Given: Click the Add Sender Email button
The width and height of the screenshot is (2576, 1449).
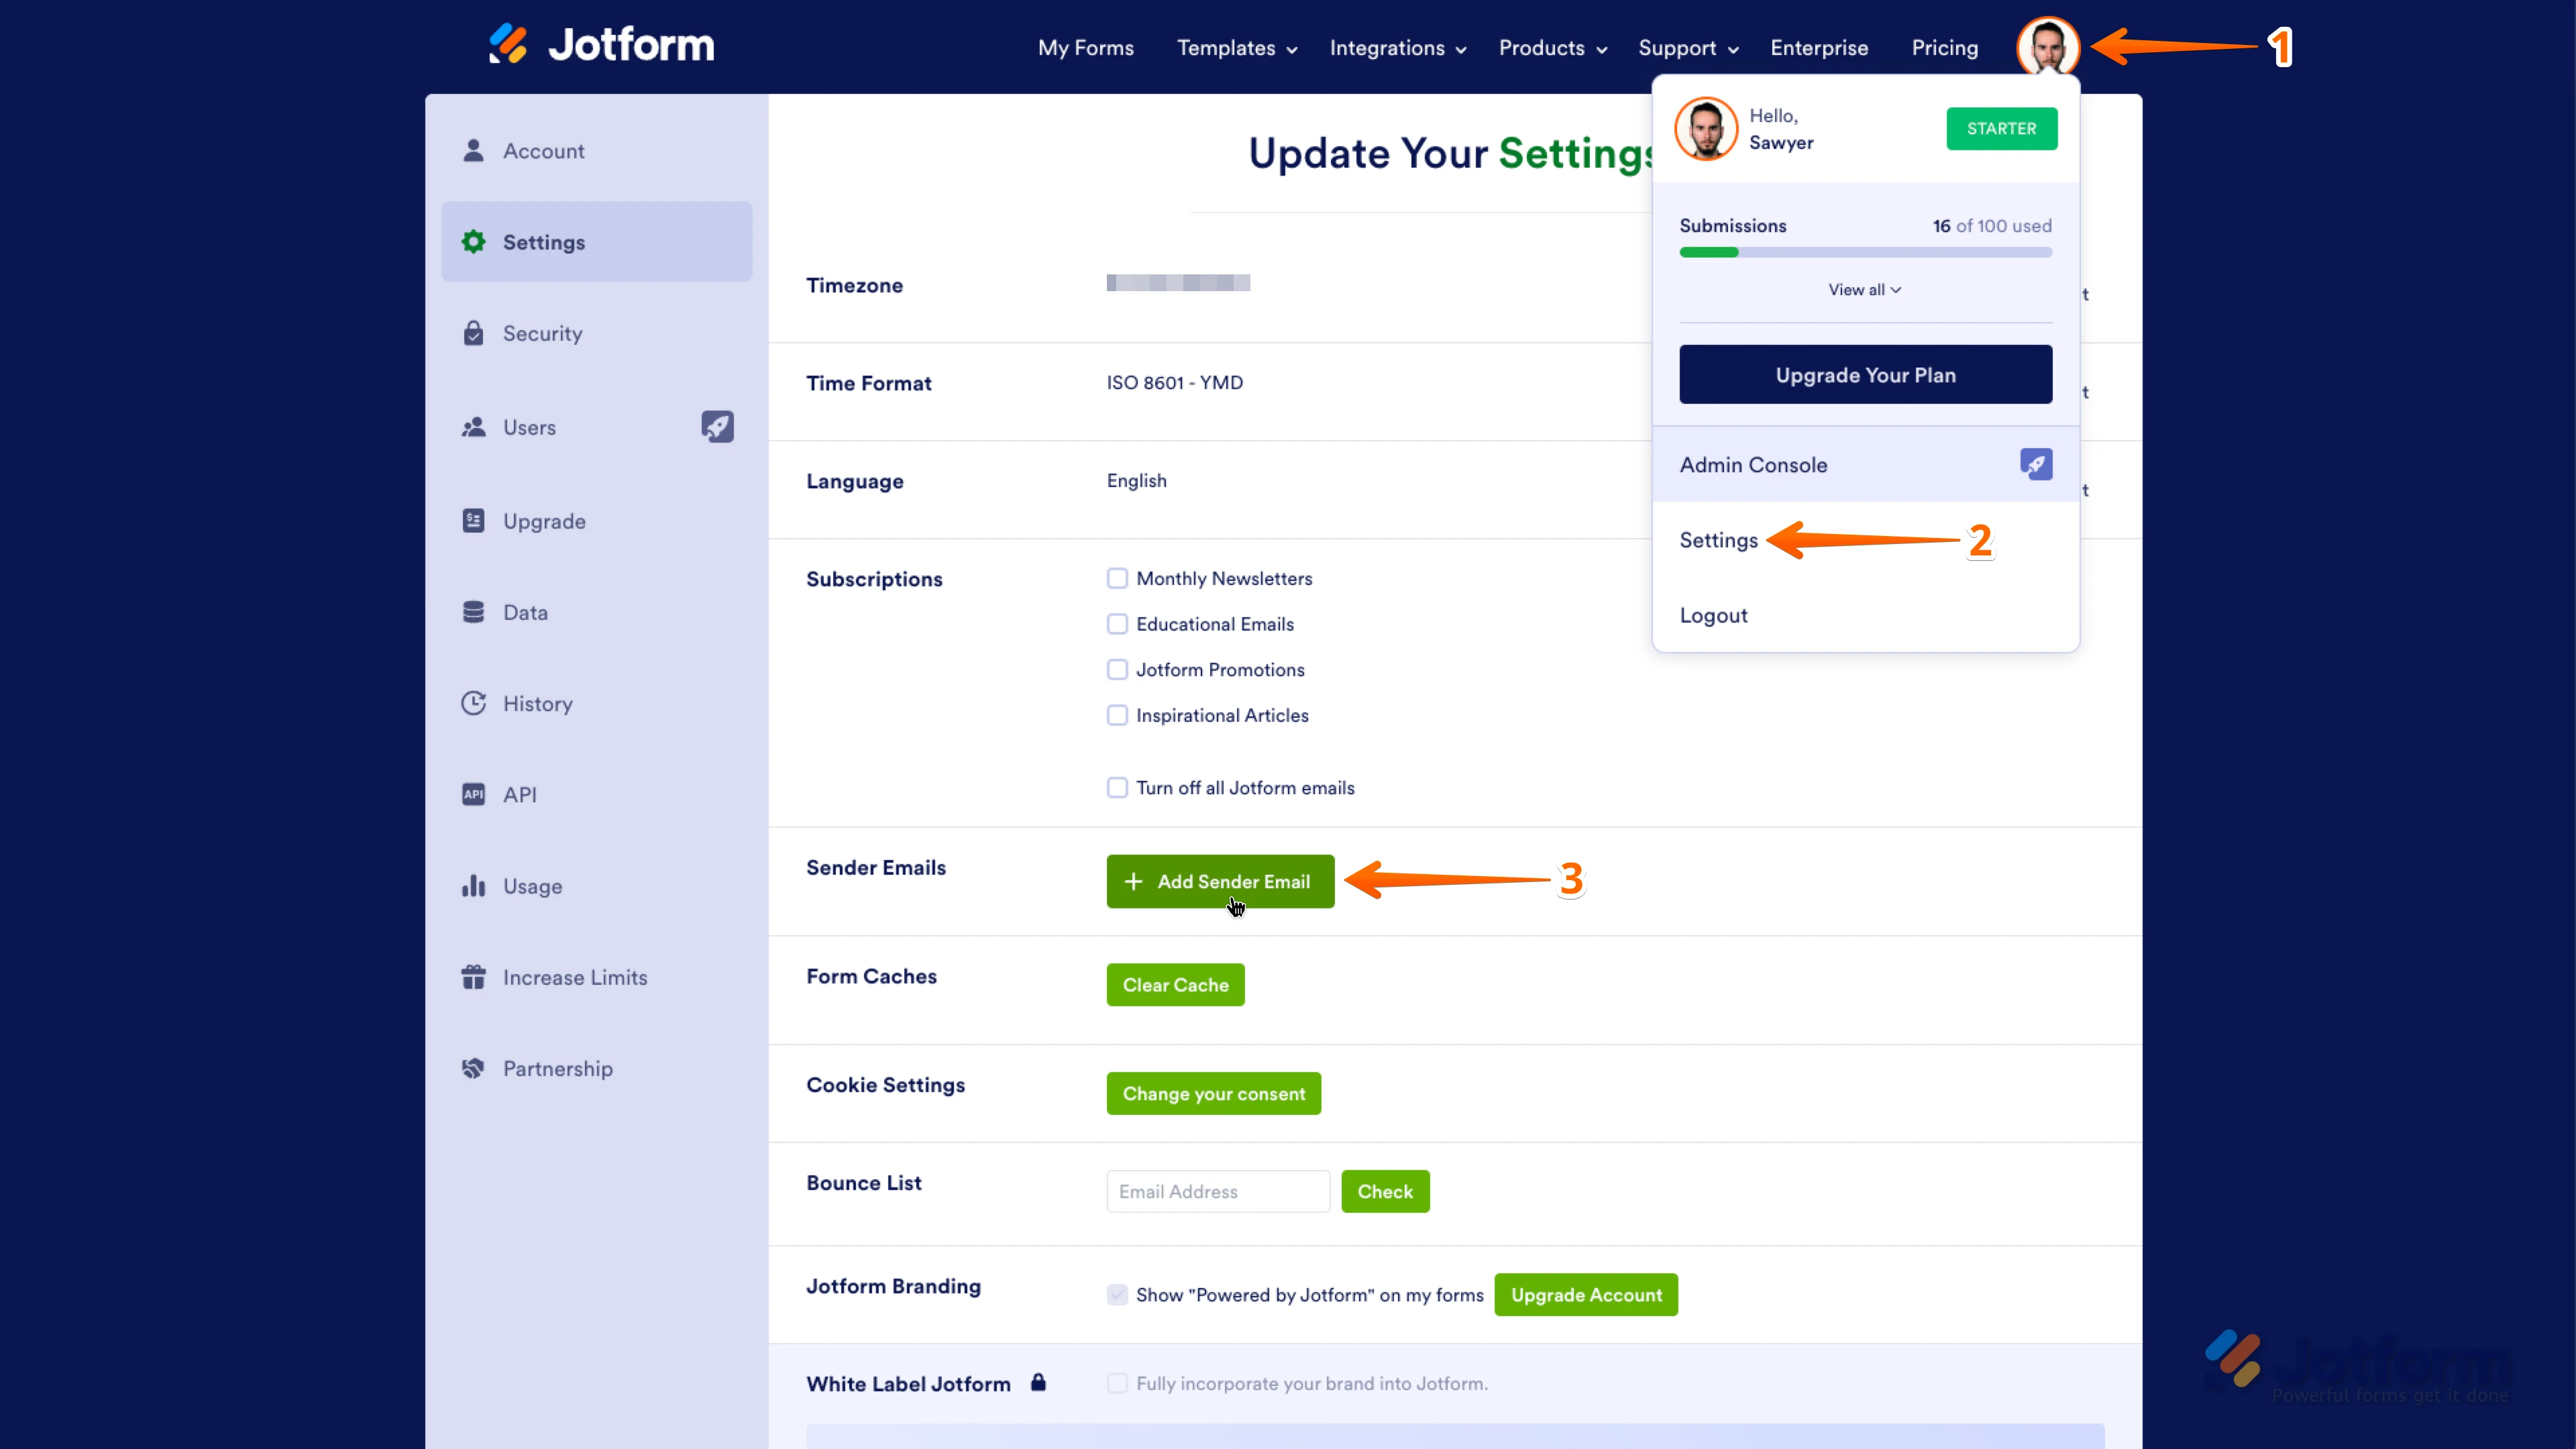Looking at the screenshot, I should pos(1219,881).
